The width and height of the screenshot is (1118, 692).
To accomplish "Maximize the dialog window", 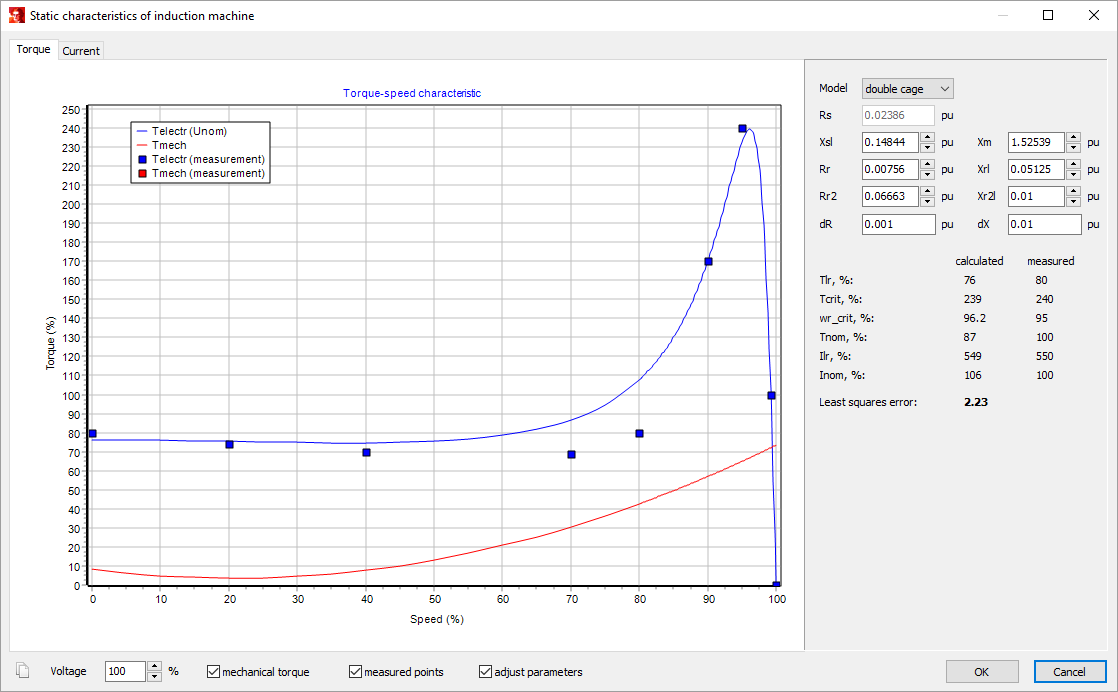I will [x=1048, y=15].
